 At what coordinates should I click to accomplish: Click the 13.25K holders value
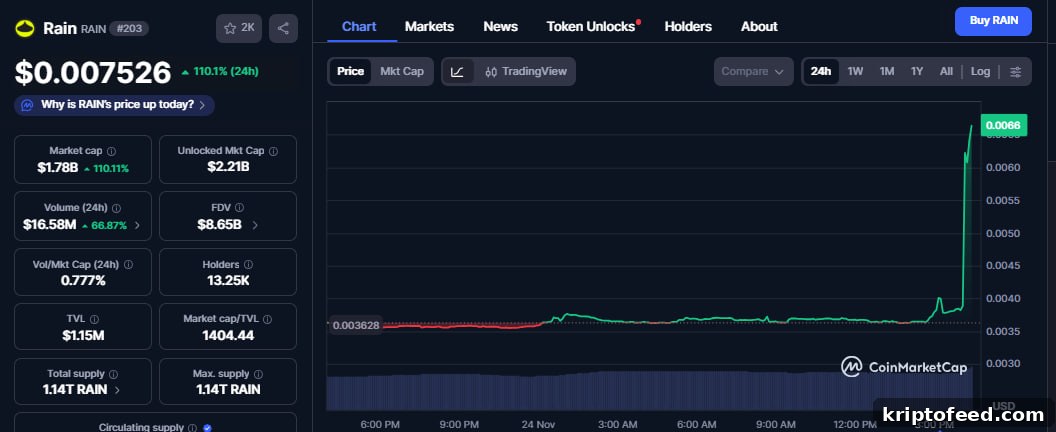[228, 281]
